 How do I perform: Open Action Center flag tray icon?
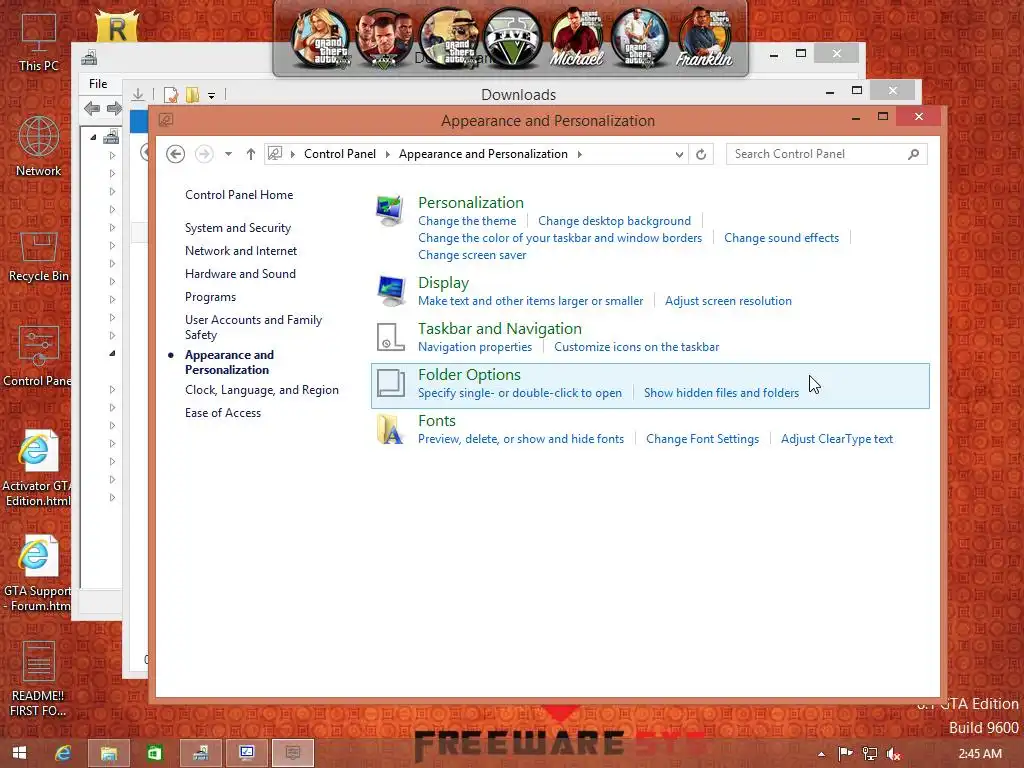(845, 754)
